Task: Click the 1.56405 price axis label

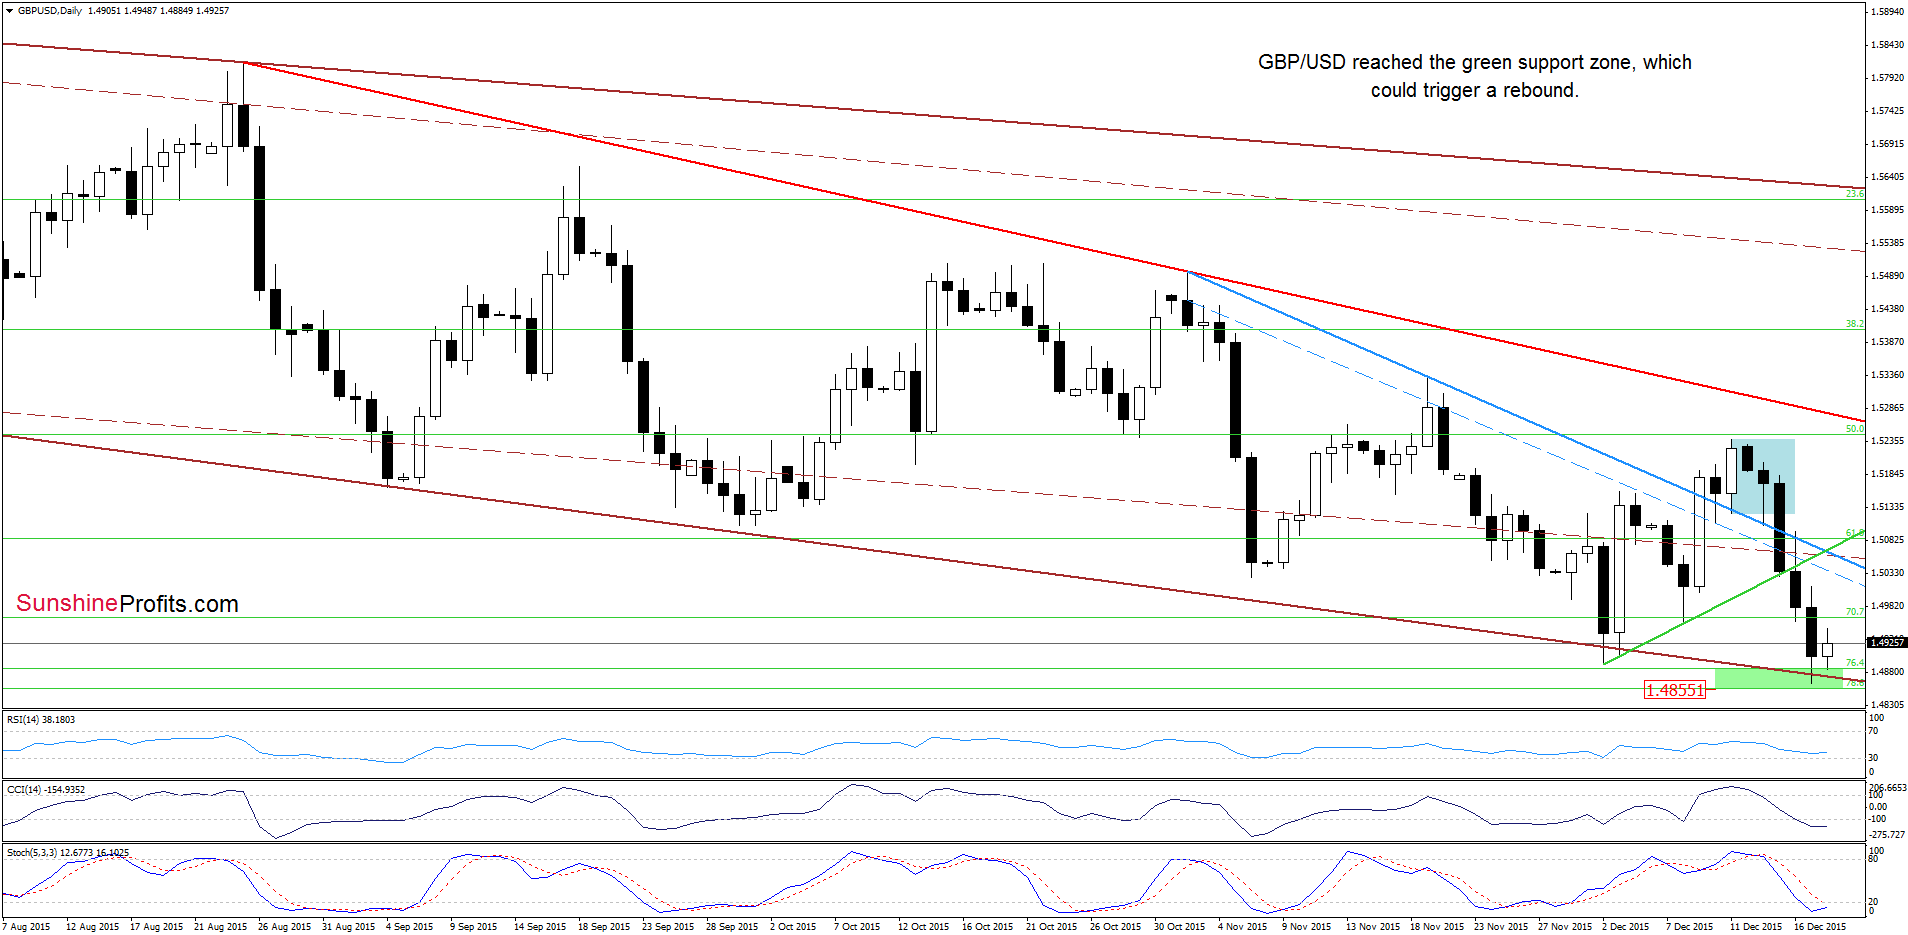Action: tap(1887, 177)
